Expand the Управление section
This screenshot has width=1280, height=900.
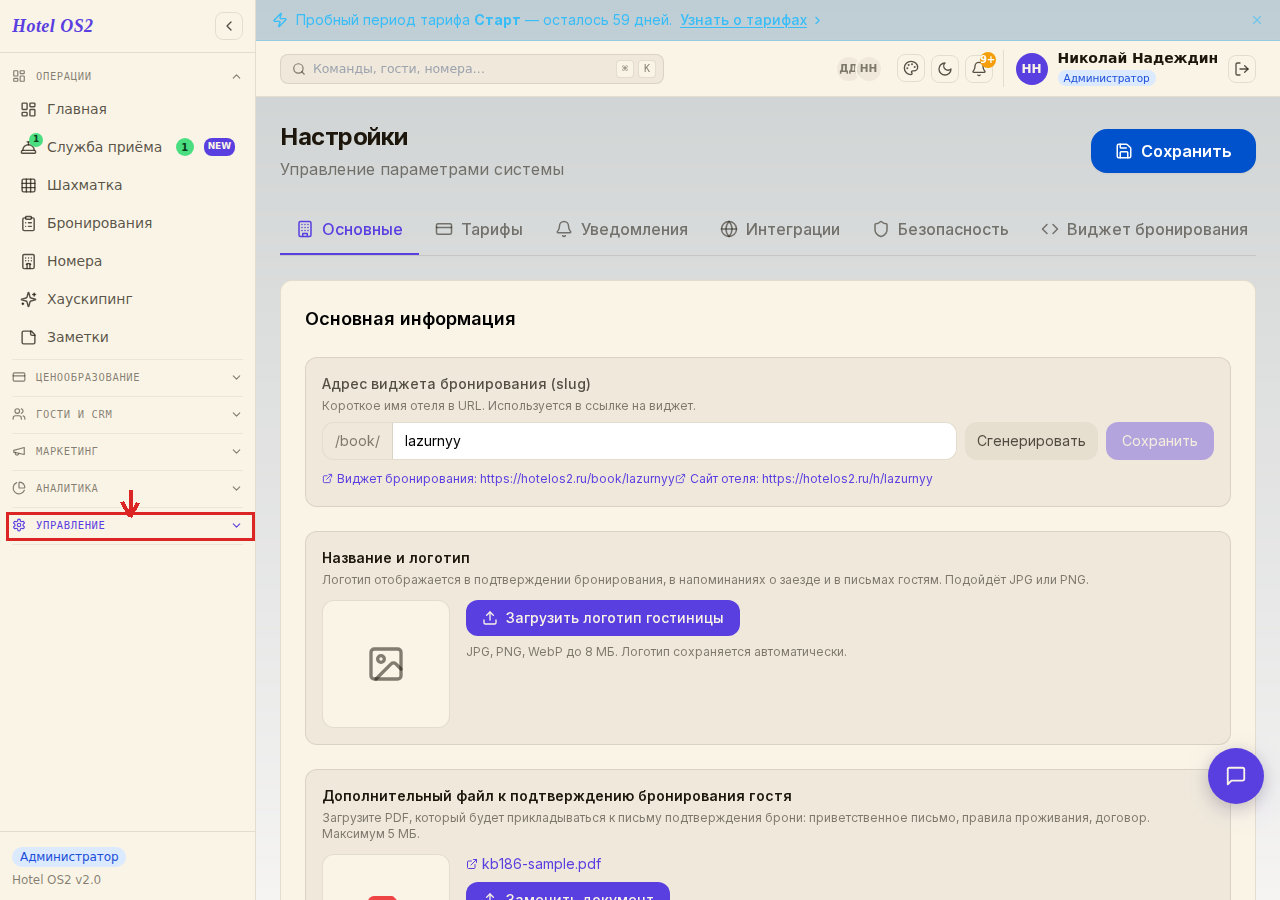pyautogui.click(x=128, y=525)
